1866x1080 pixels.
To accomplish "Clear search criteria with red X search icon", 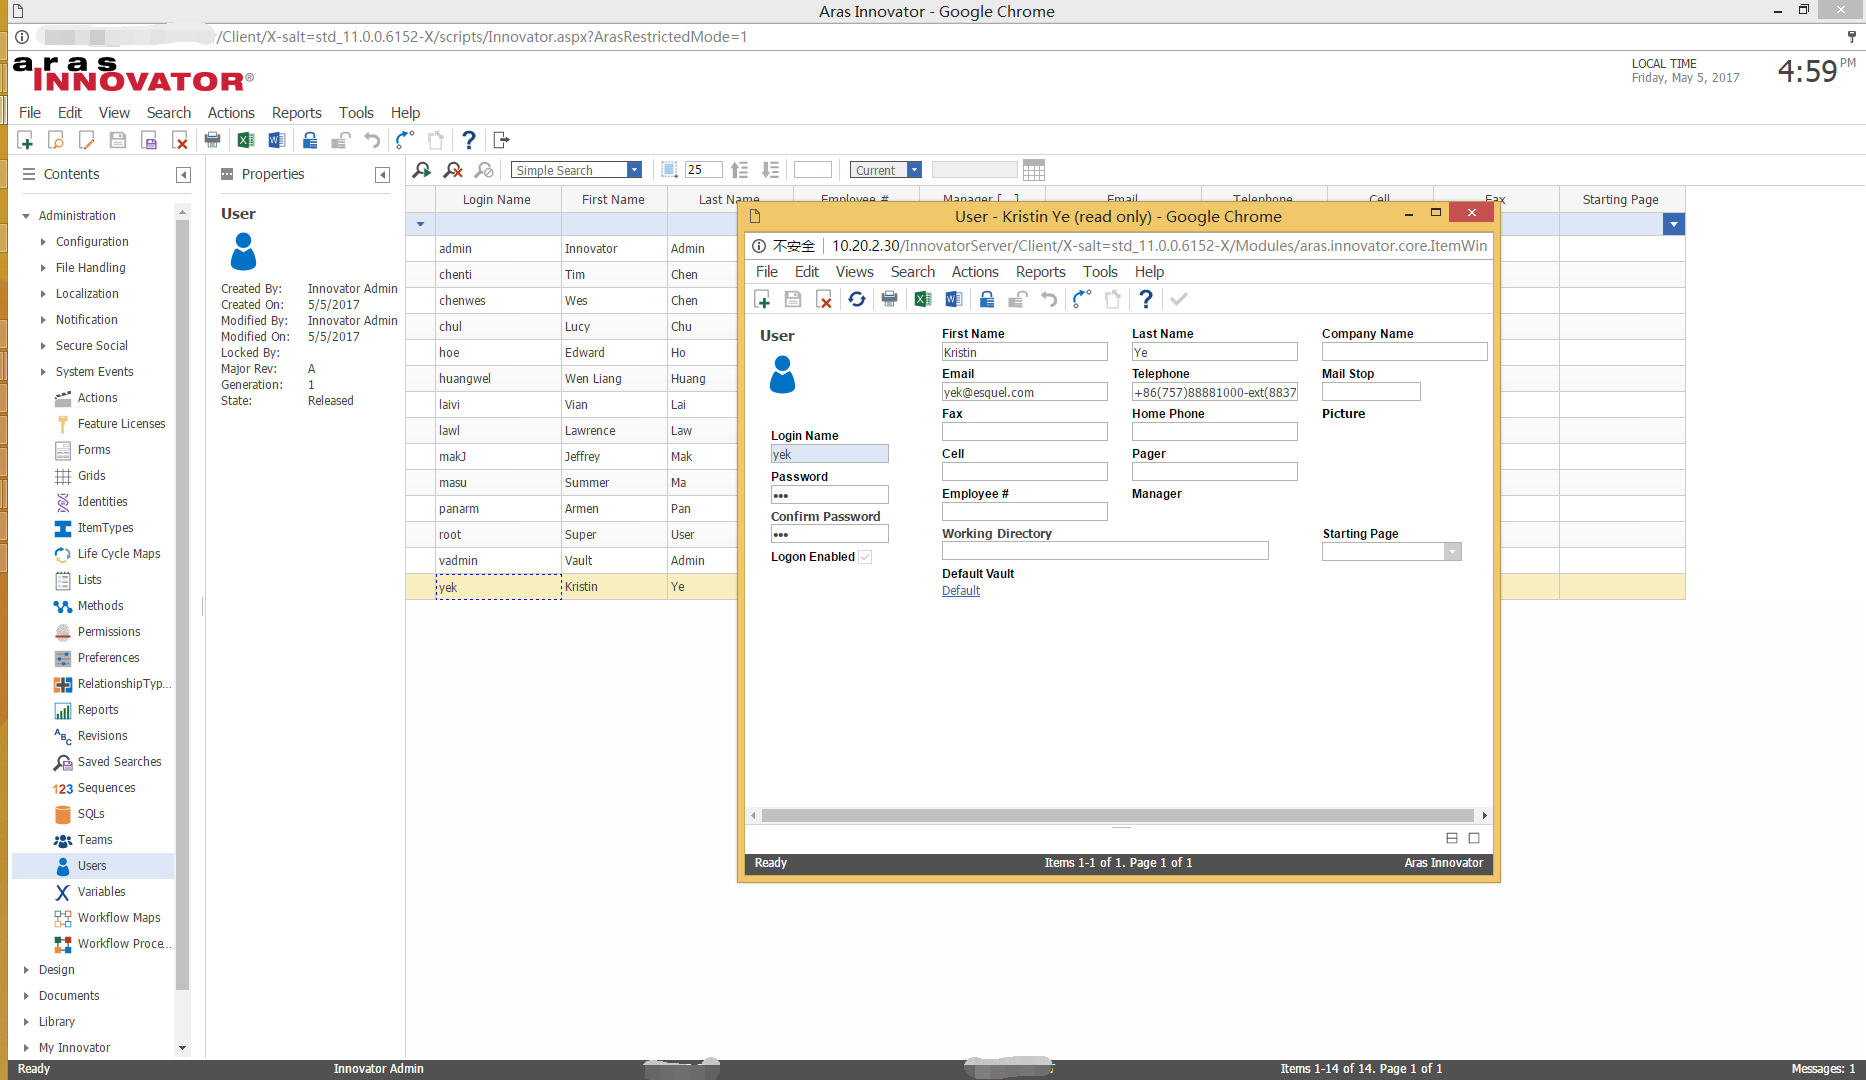I will (x=453, y=170).
